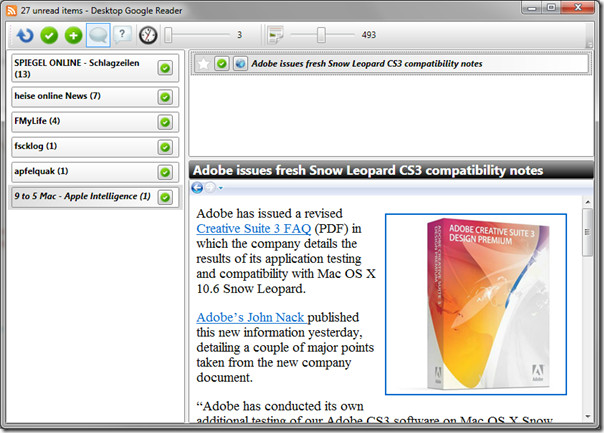Click the article scrollbar down arrow
Viewport: 604px width, 433px height.
[587, 416]
